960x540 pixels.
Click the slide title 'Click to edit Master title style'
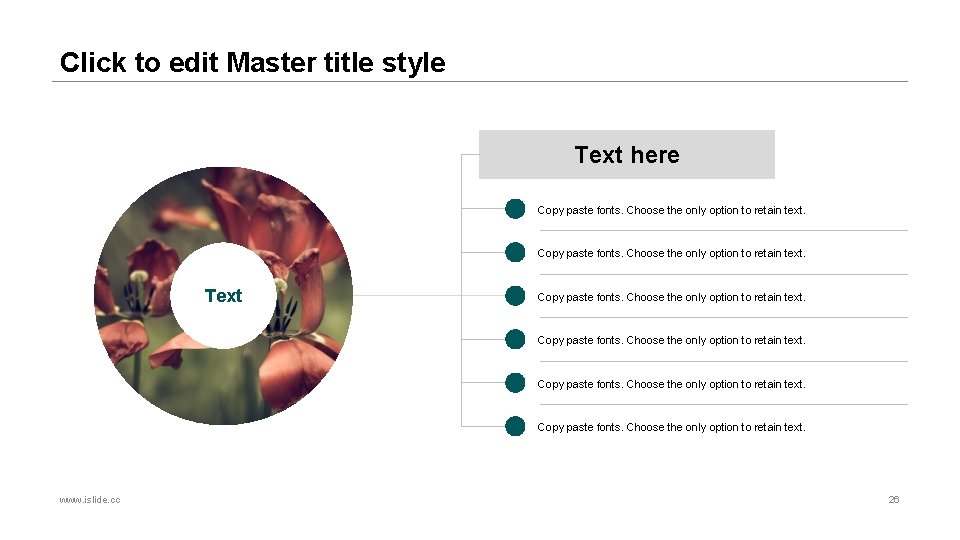pyautogui.click(x=252, y=62)
